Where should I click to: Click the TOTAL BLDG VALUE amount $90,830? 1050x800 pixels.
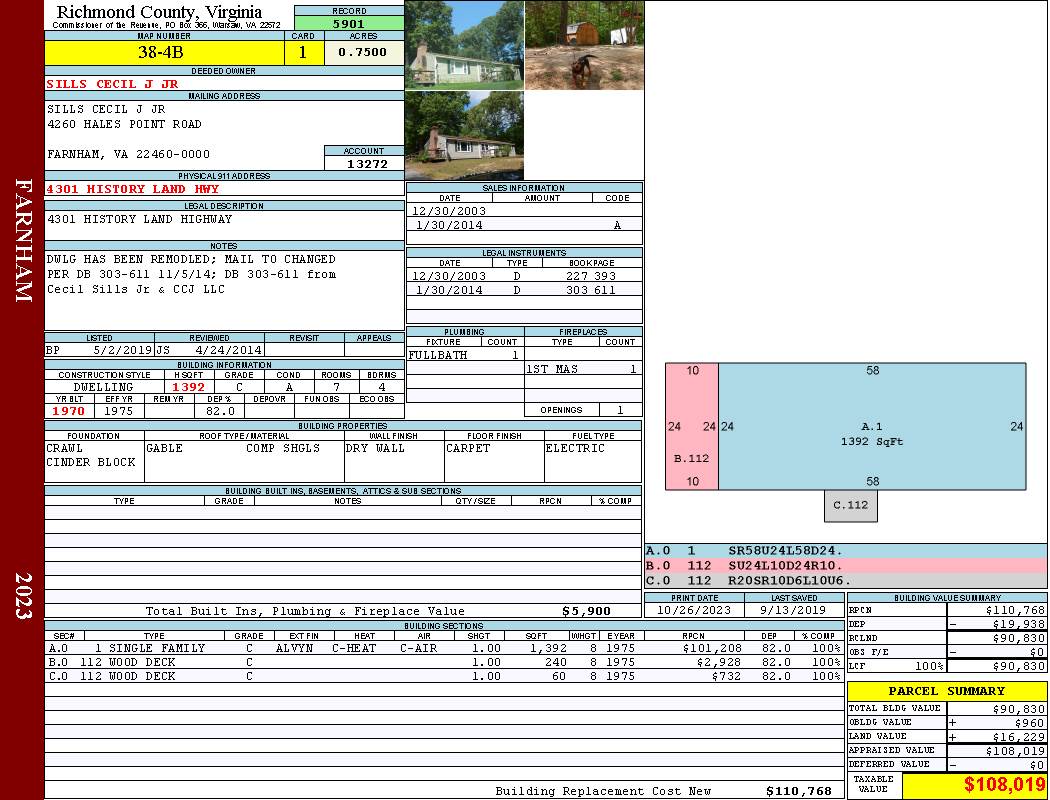pos(1019,708)
